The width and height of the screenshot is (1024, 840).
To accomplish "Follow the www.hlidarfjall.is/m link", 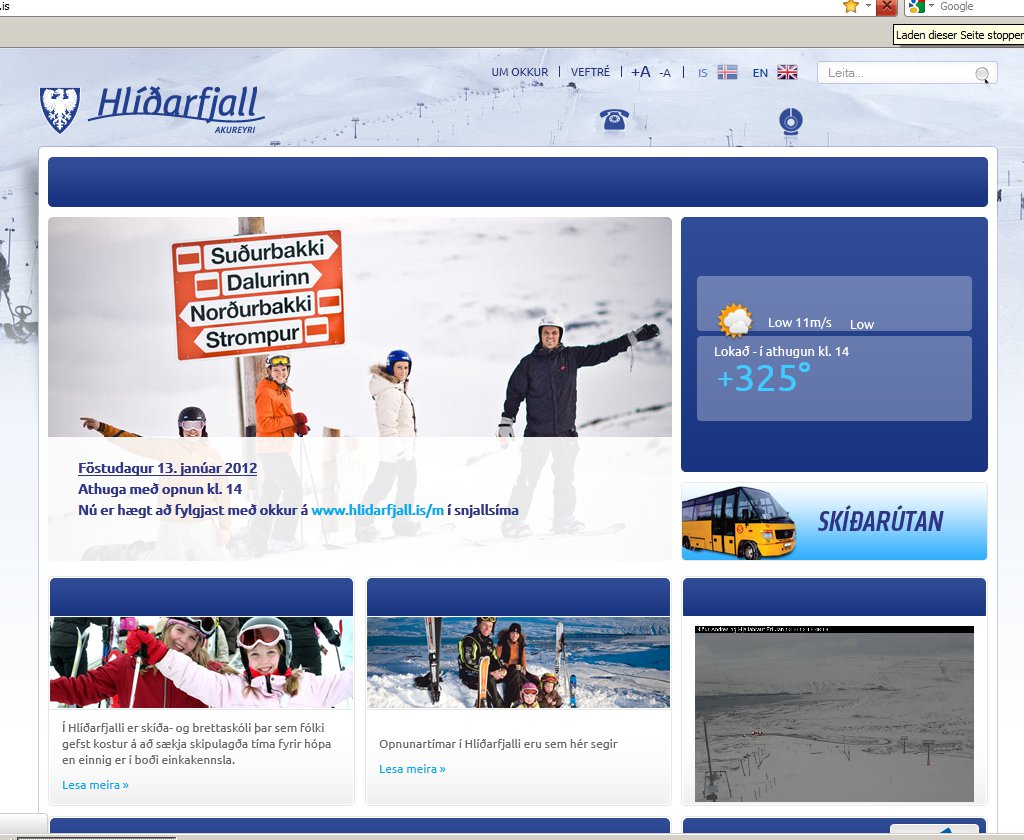I will point(377,510).
